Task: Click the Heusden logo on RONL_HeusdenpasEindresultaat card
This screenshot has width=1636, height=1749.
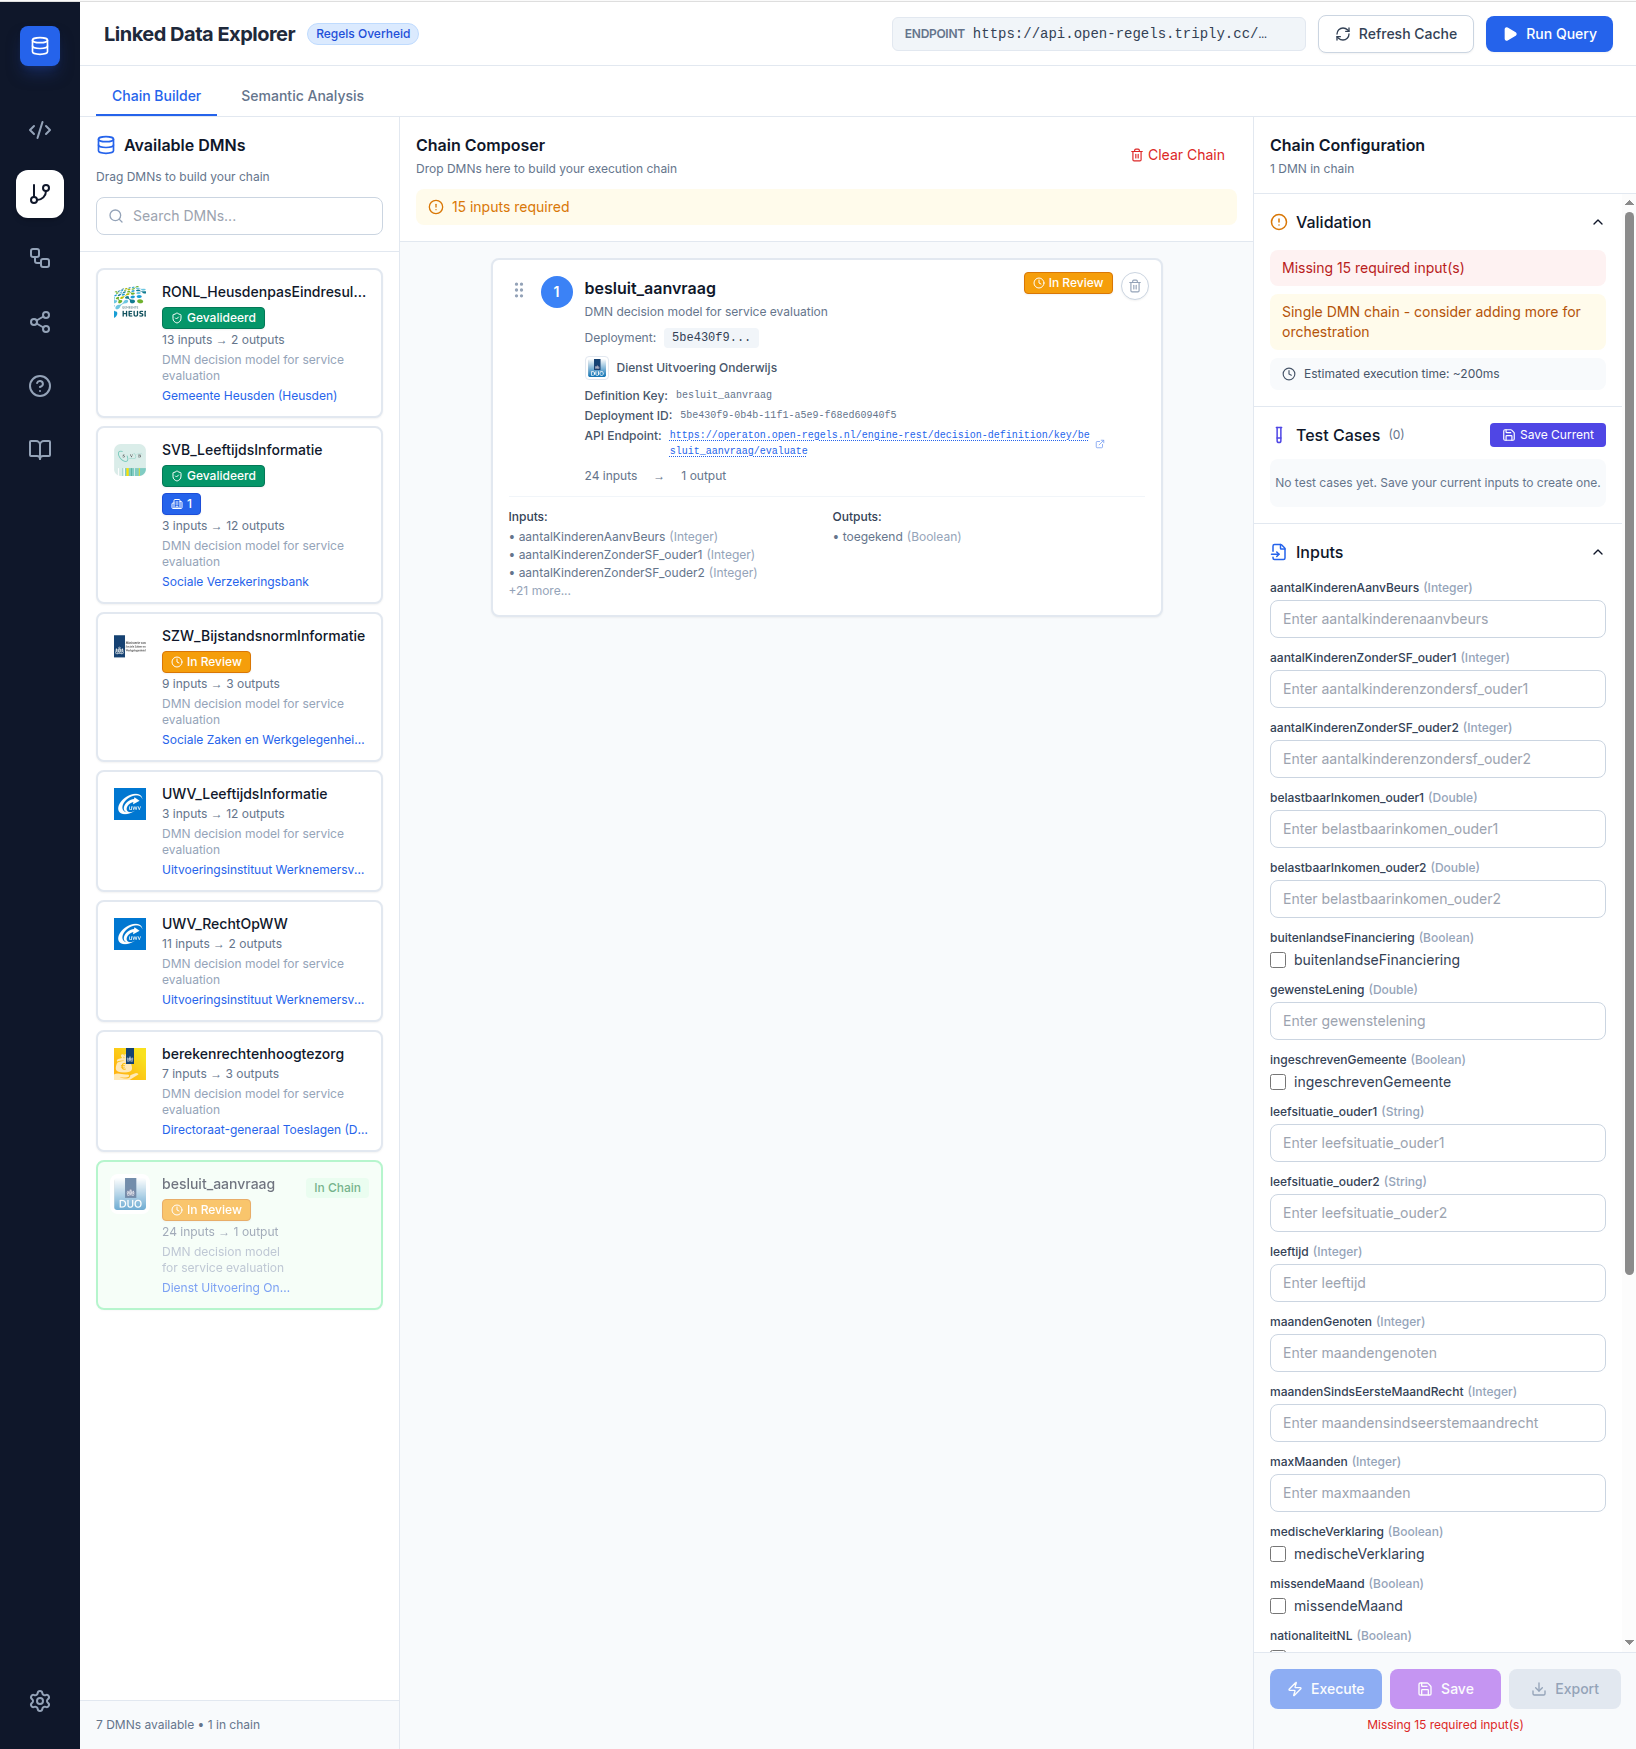Action: coord(130,302)
